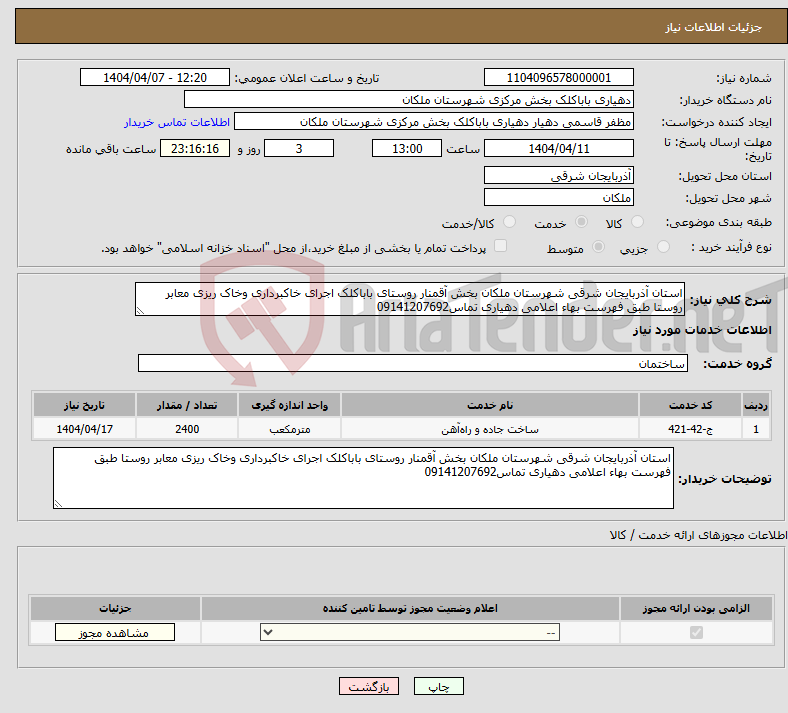Toggle the الزامی بودن ارائه مجوز checkbox

click(697, 632)
